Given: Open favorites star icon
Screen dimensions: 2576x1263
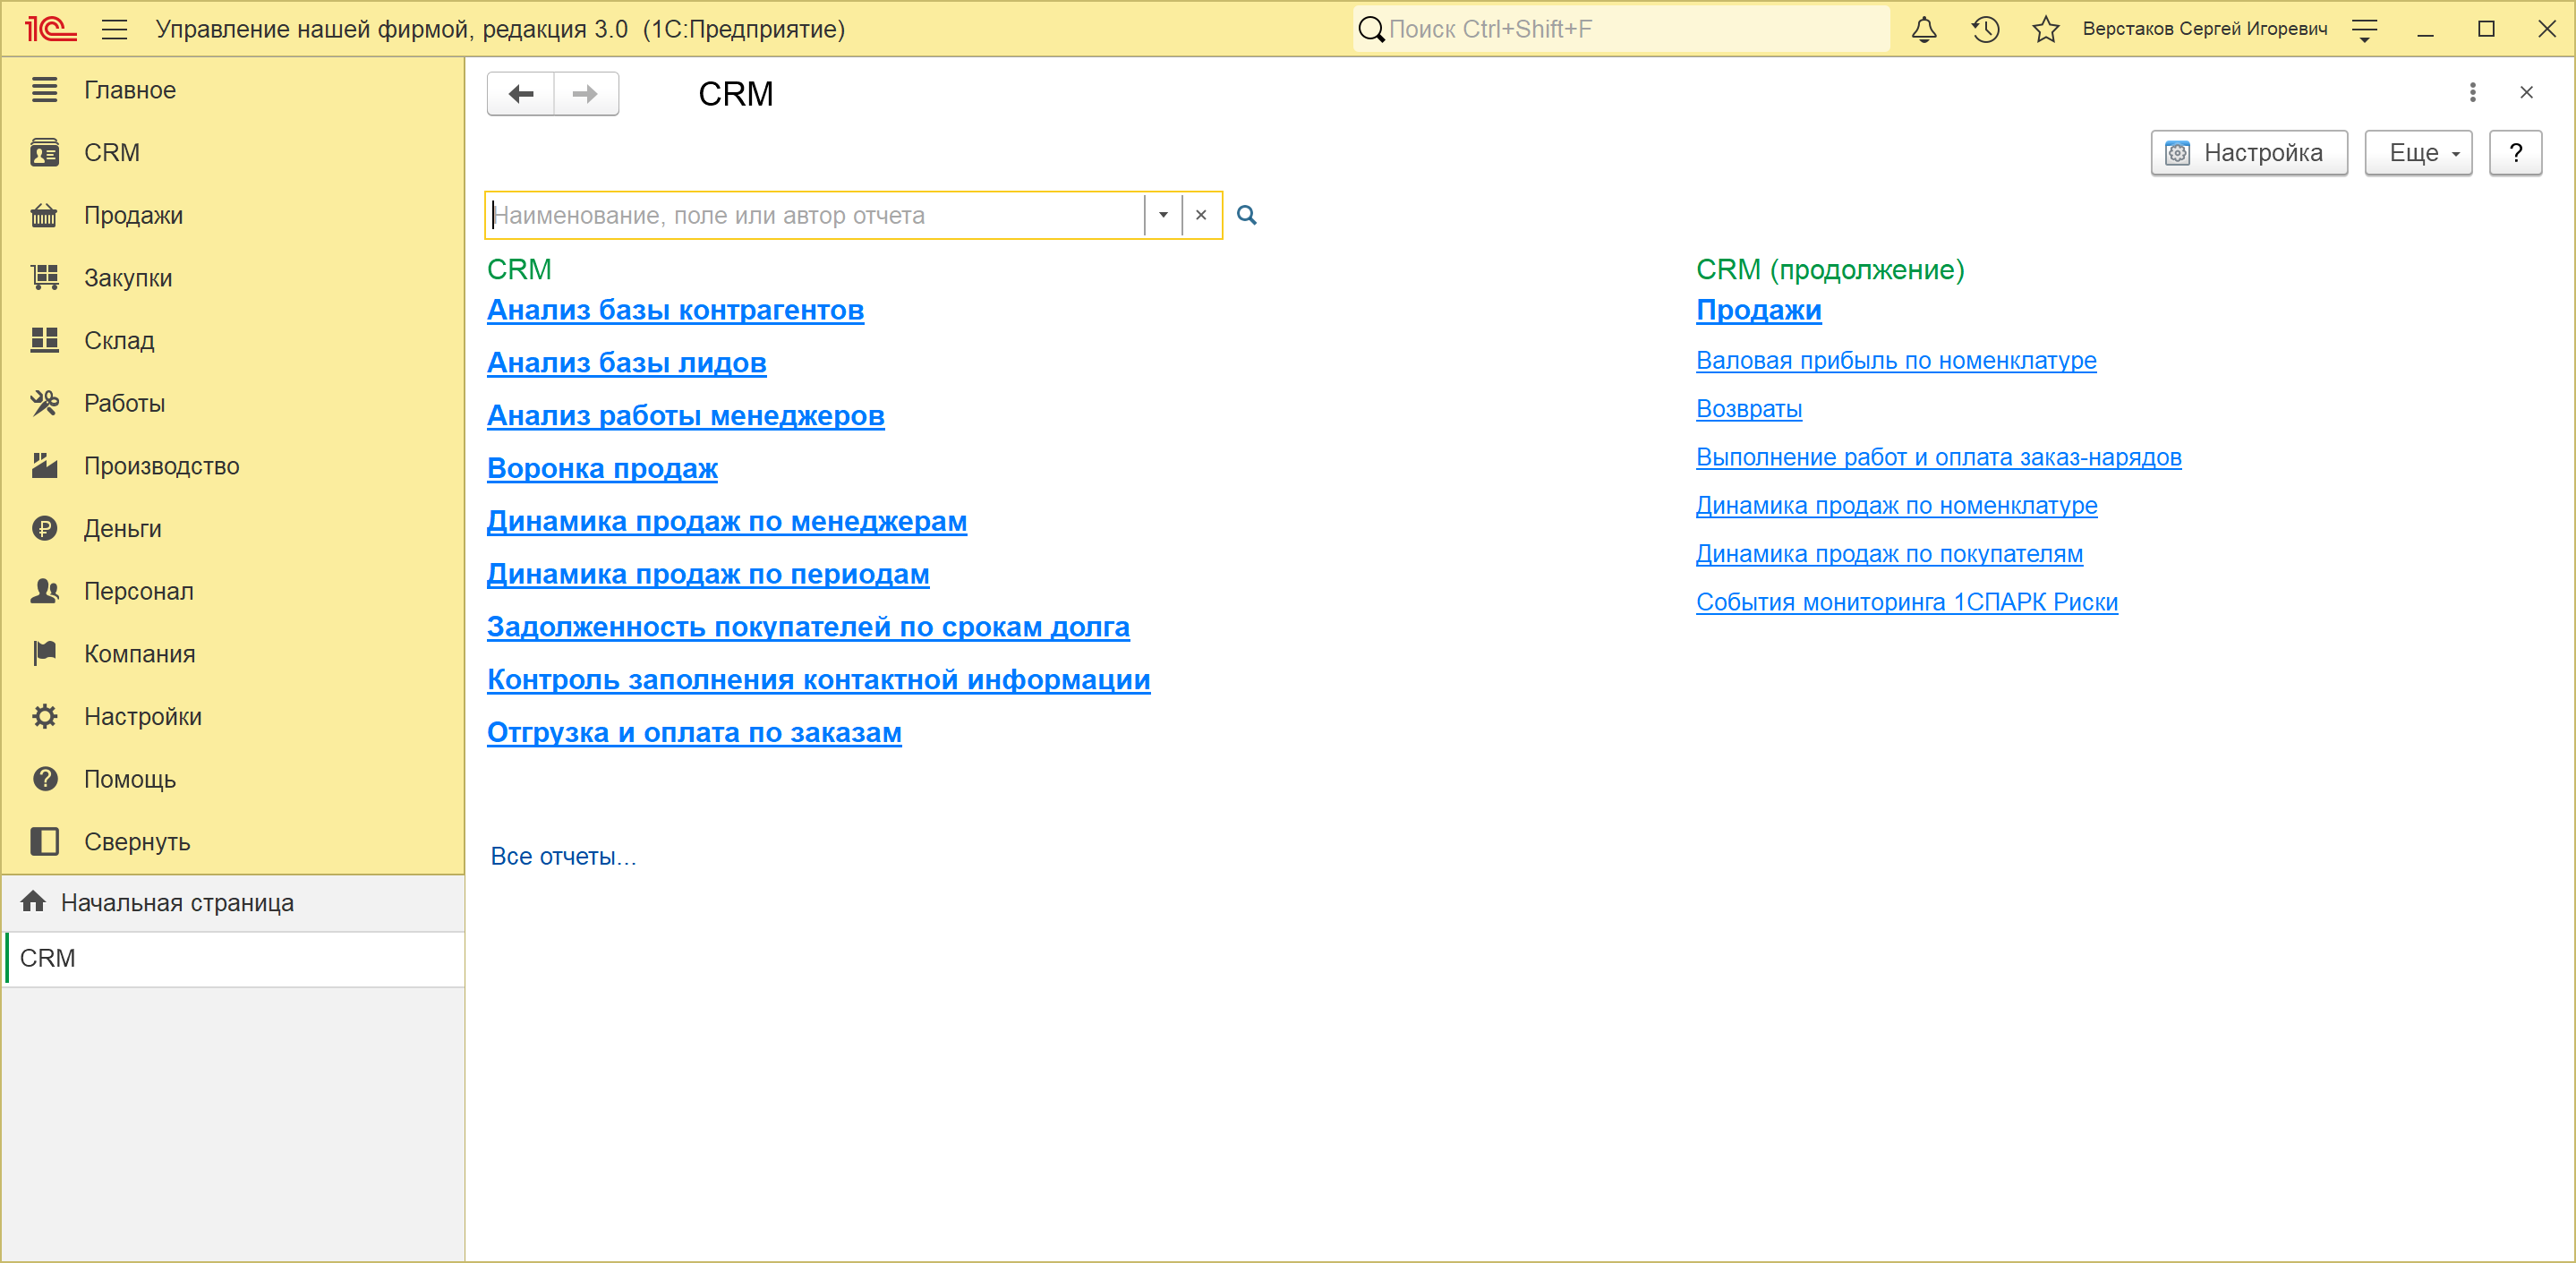Looking at the screenshot, I should pyautogui.click(x=2045, y=29).
